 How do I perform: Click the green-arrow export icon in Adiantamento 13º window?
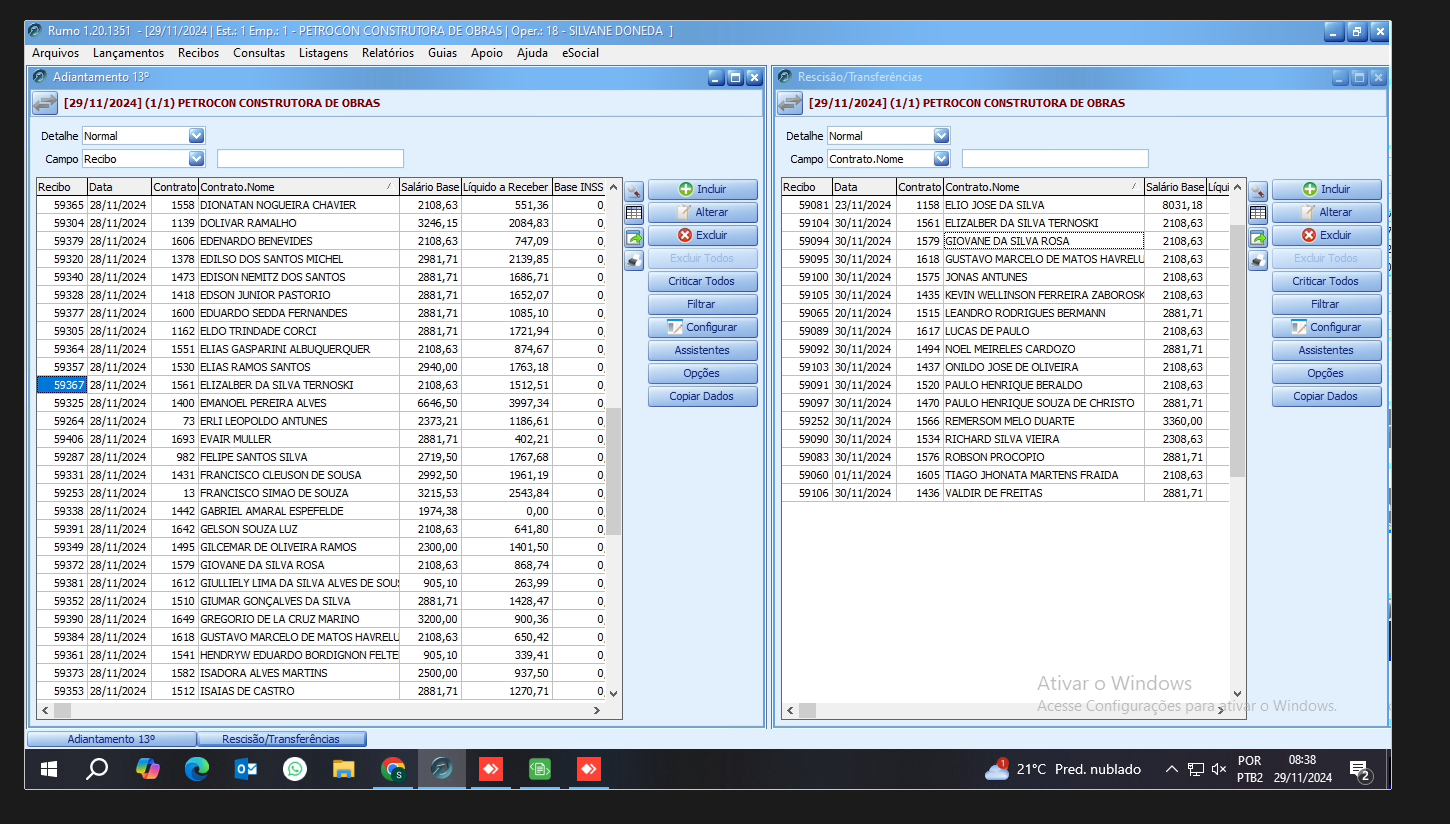634,237
